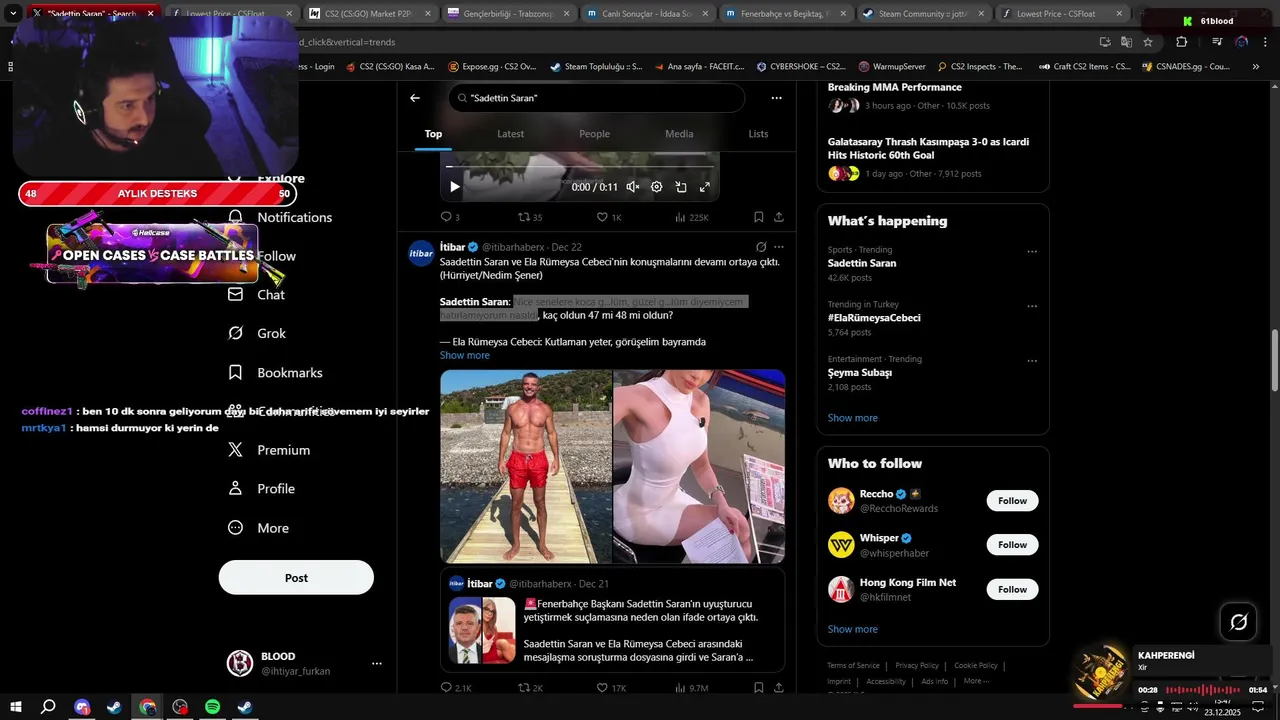The width and height of the screenshot is (1280, 720).
Task: Unmute the video sound icon
Action: (x=632, y=187)
